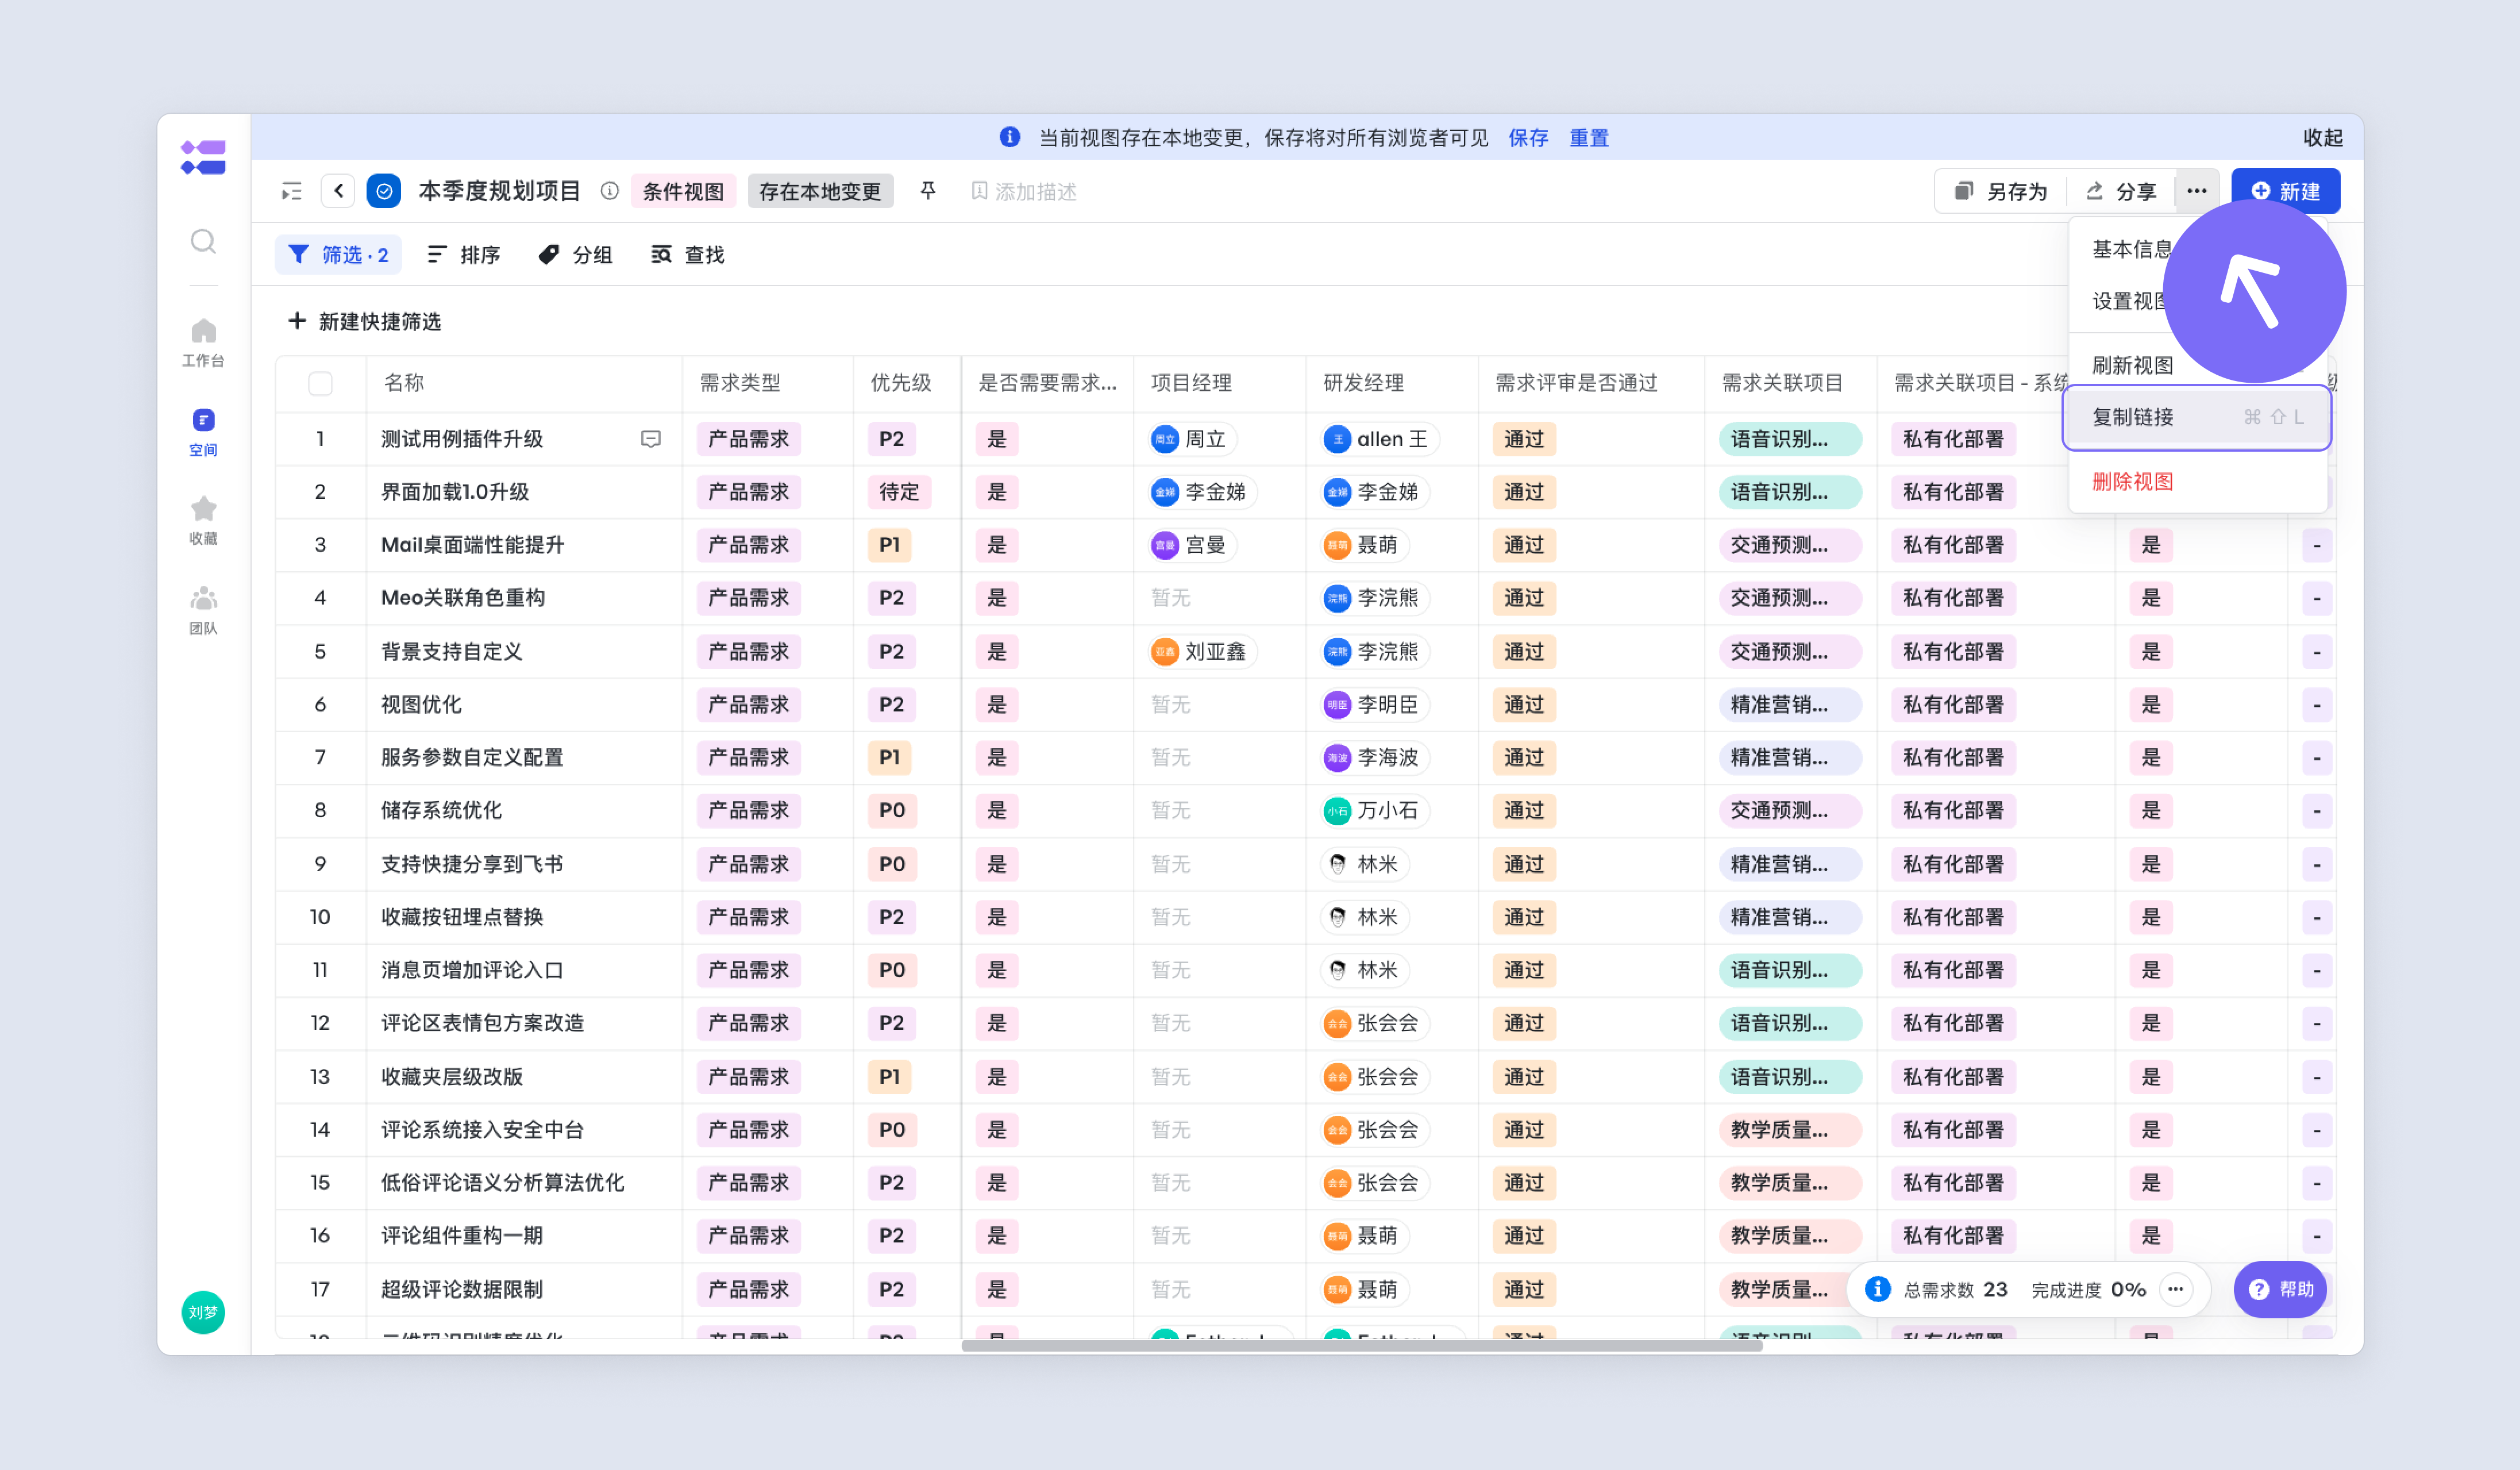This screenshot has height=1470, width=2520.
Task: Open row 支持快捷分享到飞书
Action: 472,864
